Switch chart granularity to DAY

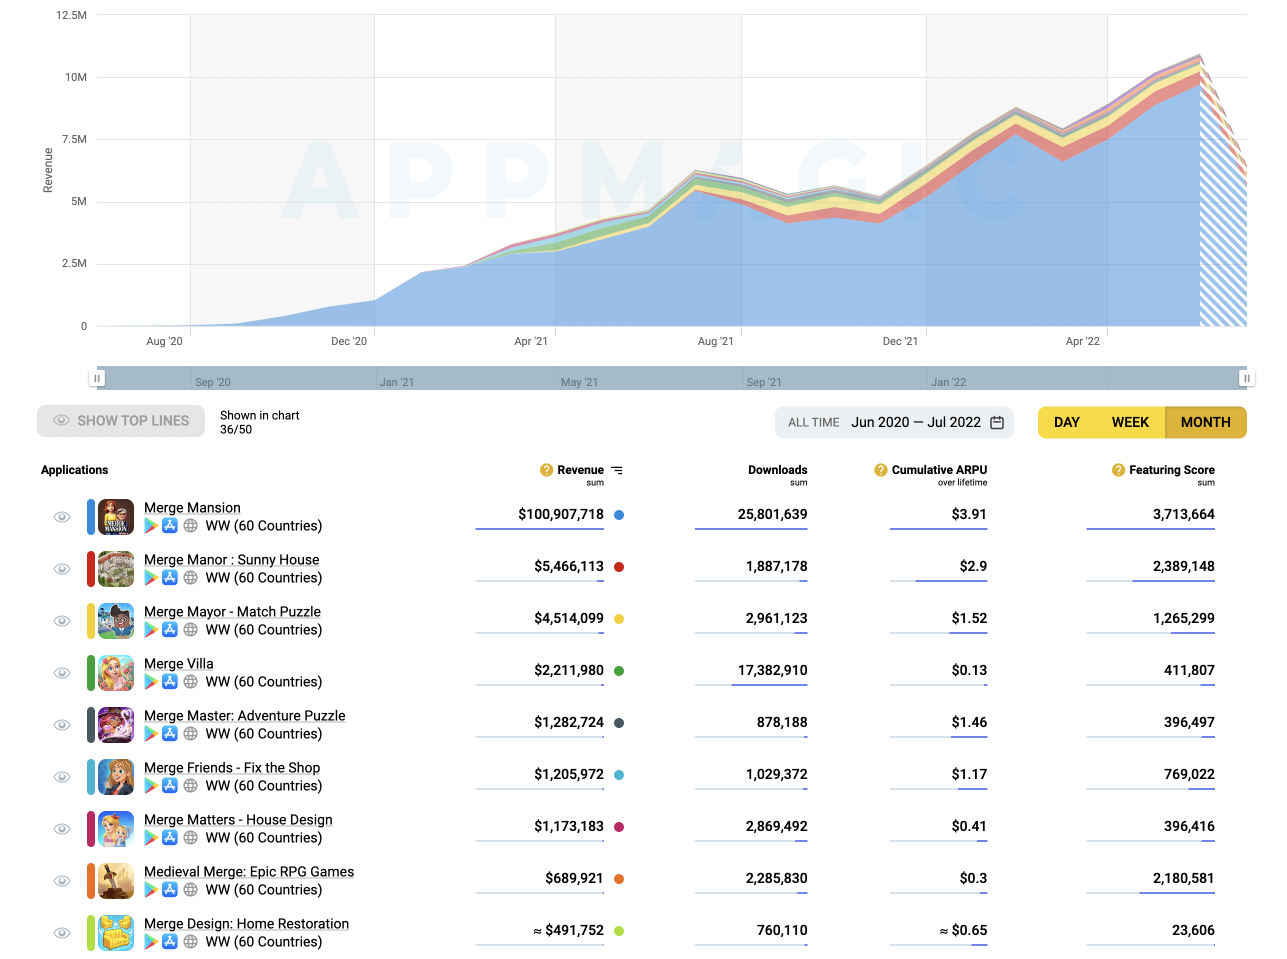pyautogui.click(x=1067, y=423)
